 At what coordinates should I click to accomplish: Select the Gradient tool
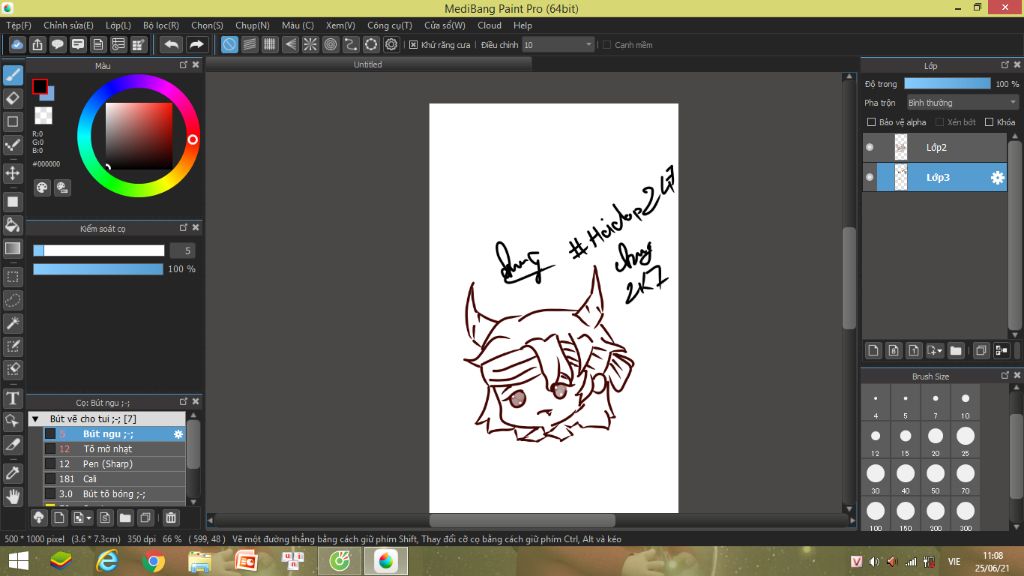pyautogui.click(x=12, y=248)
